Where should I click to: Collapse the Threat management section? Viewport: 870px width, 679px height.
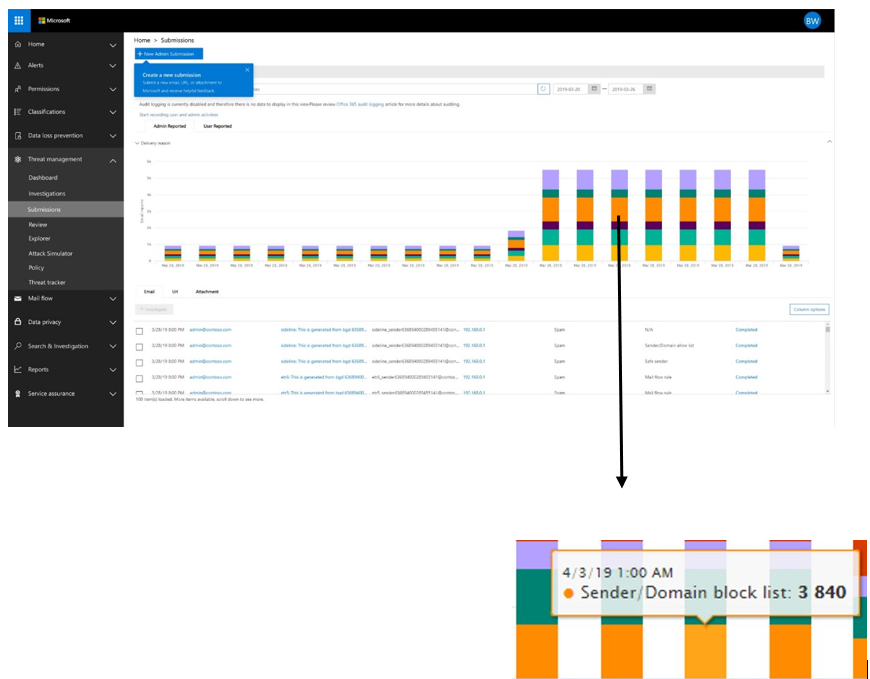[113, 160]
